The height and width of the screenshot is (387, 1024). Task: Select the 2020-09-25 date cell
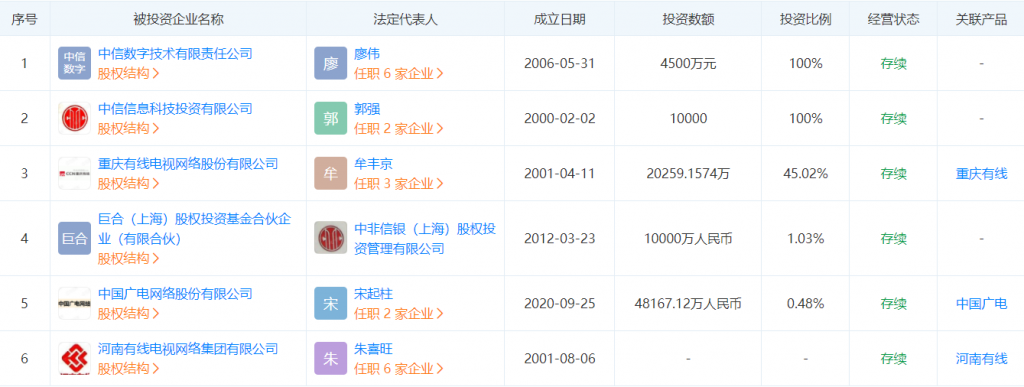click(x=560, y=303)
